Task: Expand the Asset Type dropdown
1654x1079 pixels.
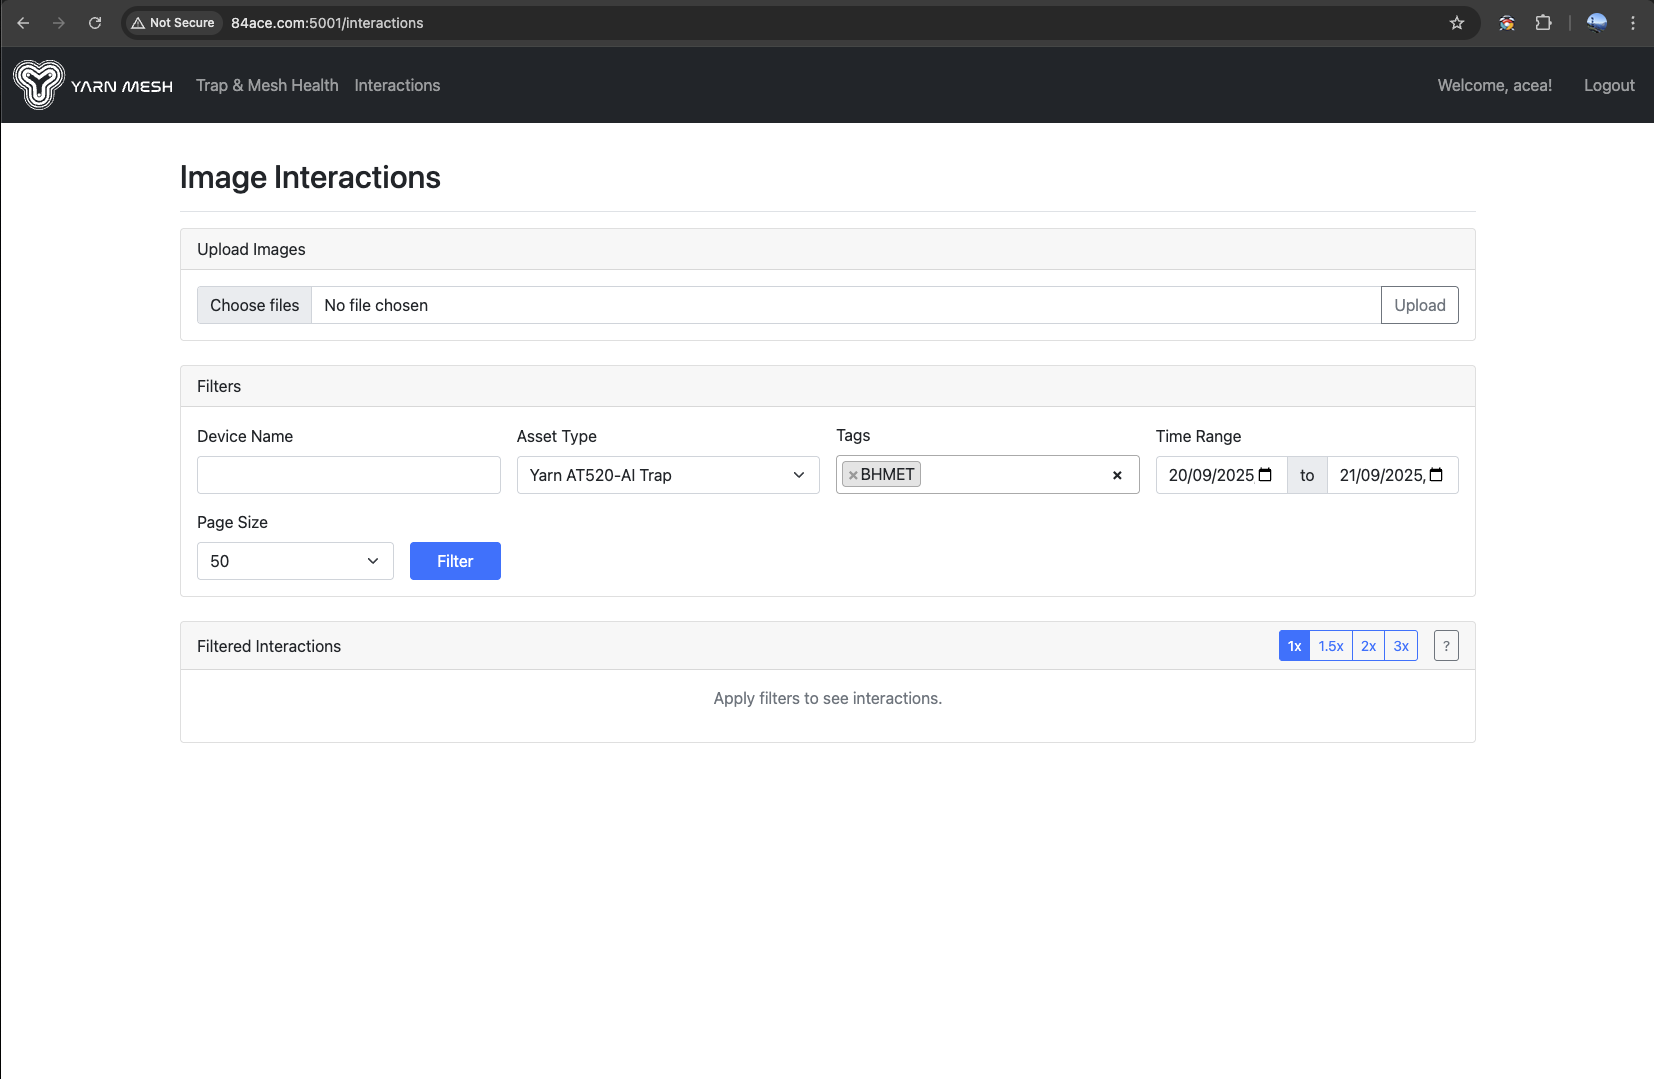Action: pos(668,475)
